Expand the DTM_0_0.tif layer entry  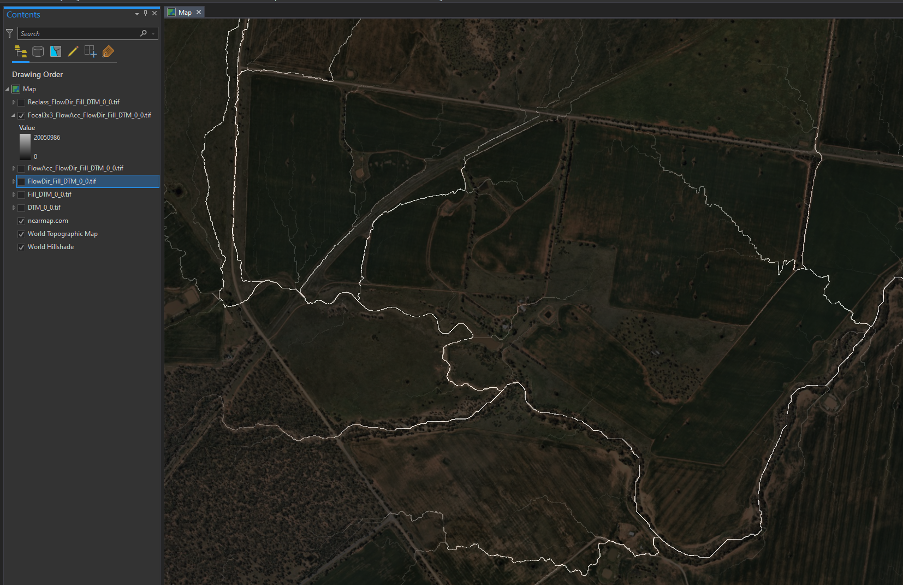[12, 206]
